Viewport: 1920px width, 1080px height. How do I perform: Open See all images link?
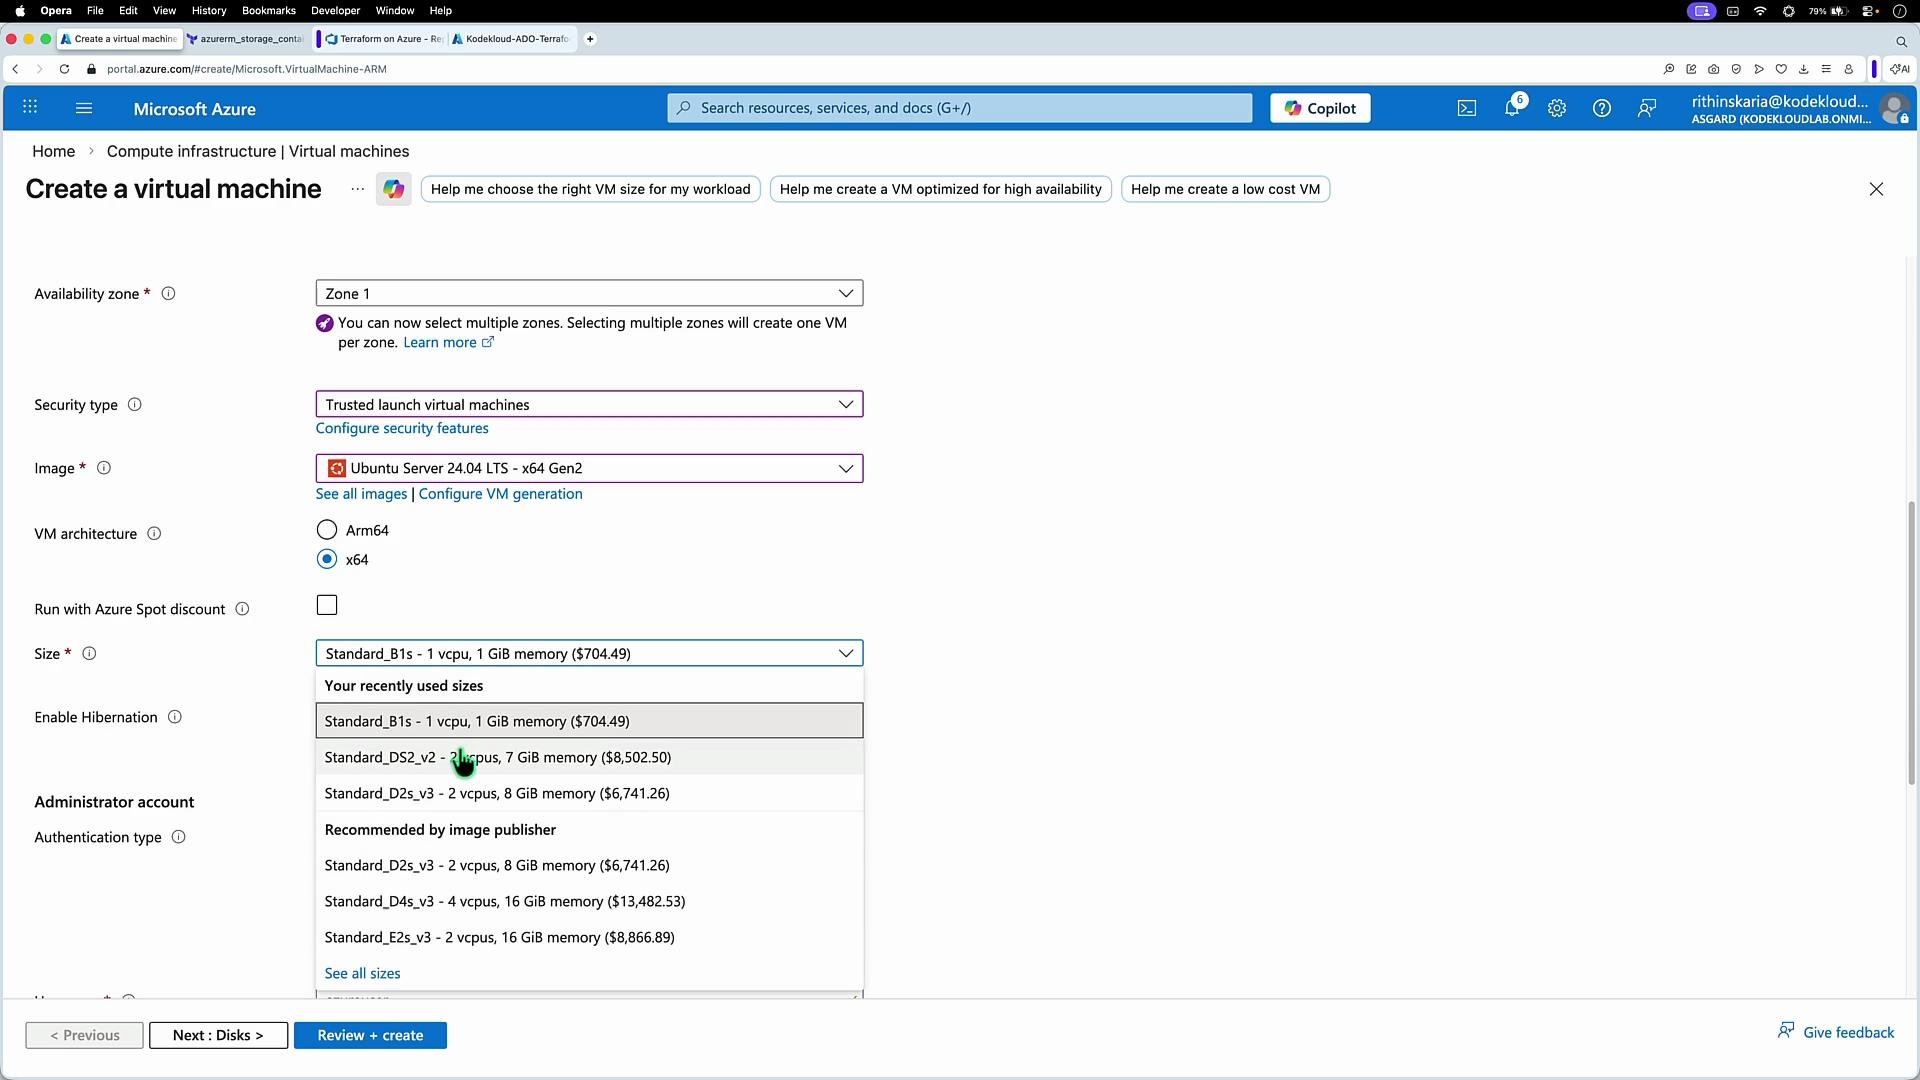tap(361, 494)
